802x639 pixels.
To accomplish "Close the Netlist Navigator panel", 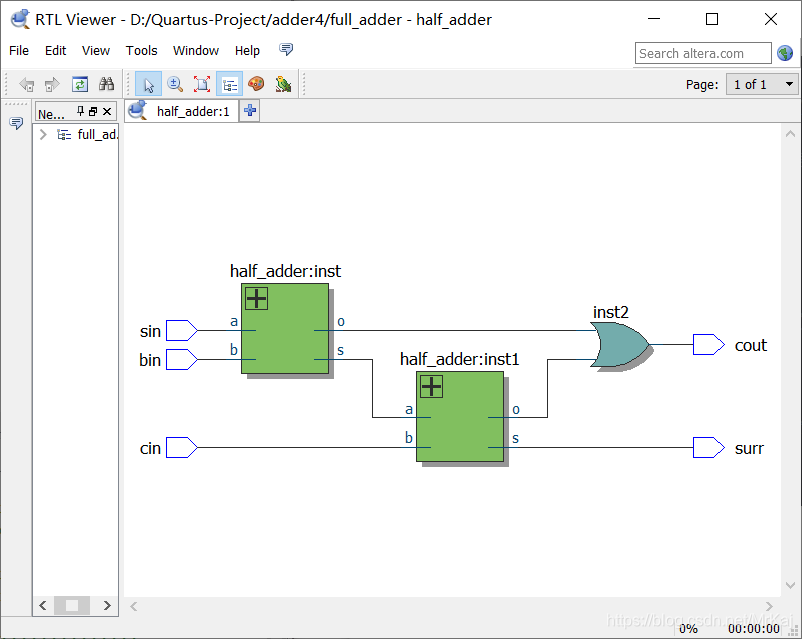I will click(x=107, y=111).
